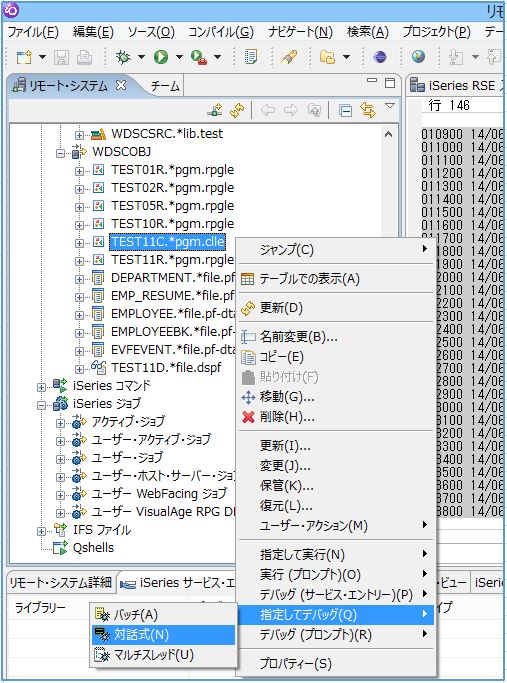
Task: Expand the iSeries コマンド node
Action: (x=41, y=387)
